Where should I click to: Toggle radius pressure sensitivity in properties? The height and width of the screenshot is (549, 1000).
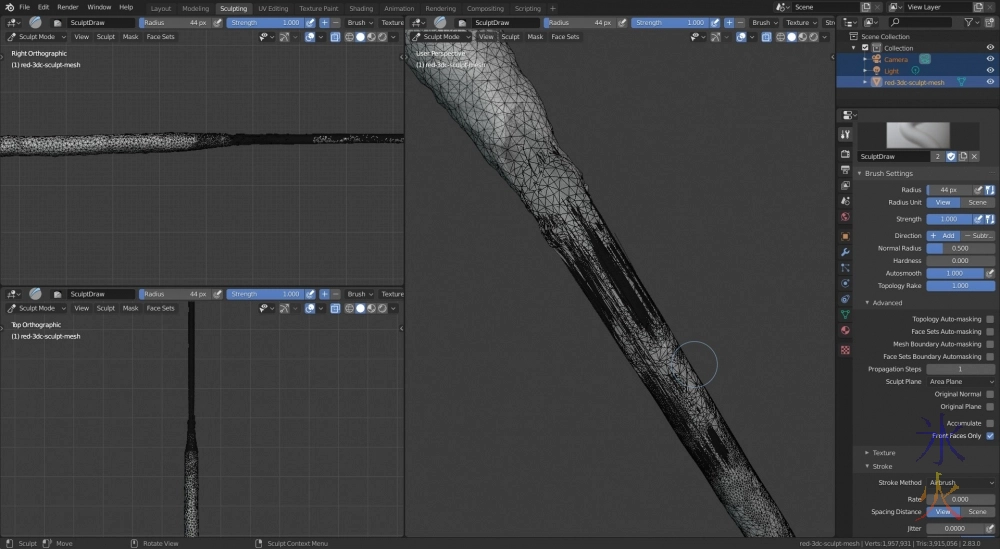click(980, 189)
